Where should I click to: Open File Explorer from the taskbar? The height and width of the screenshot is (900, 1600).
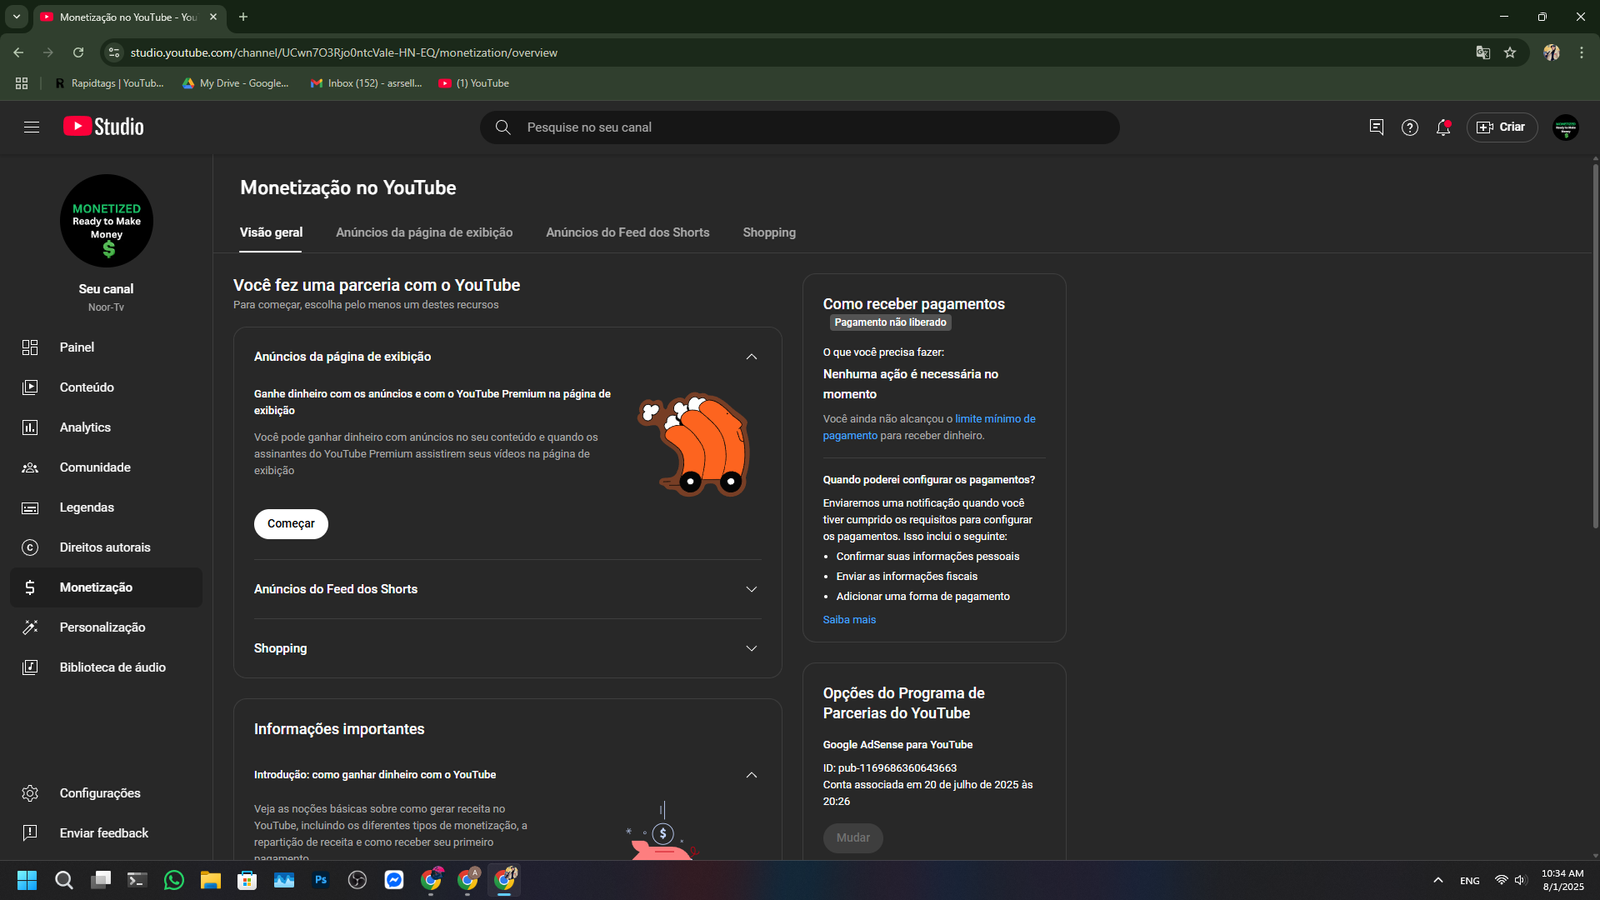210,880
